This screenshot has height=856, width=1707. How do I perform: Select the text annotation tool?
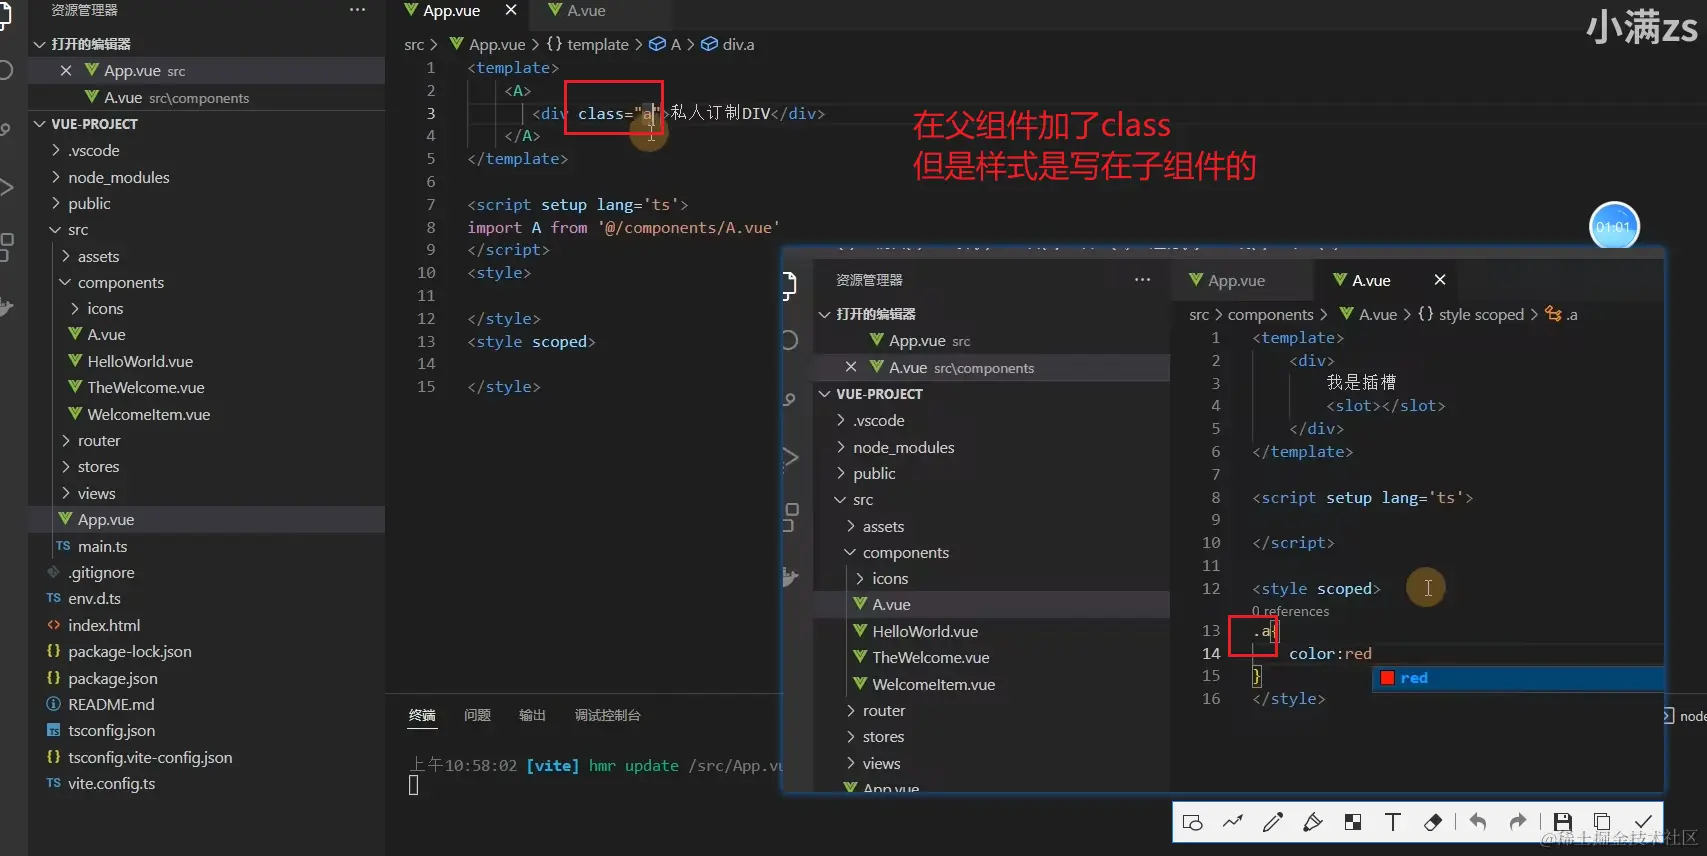tap(1393, 822)
